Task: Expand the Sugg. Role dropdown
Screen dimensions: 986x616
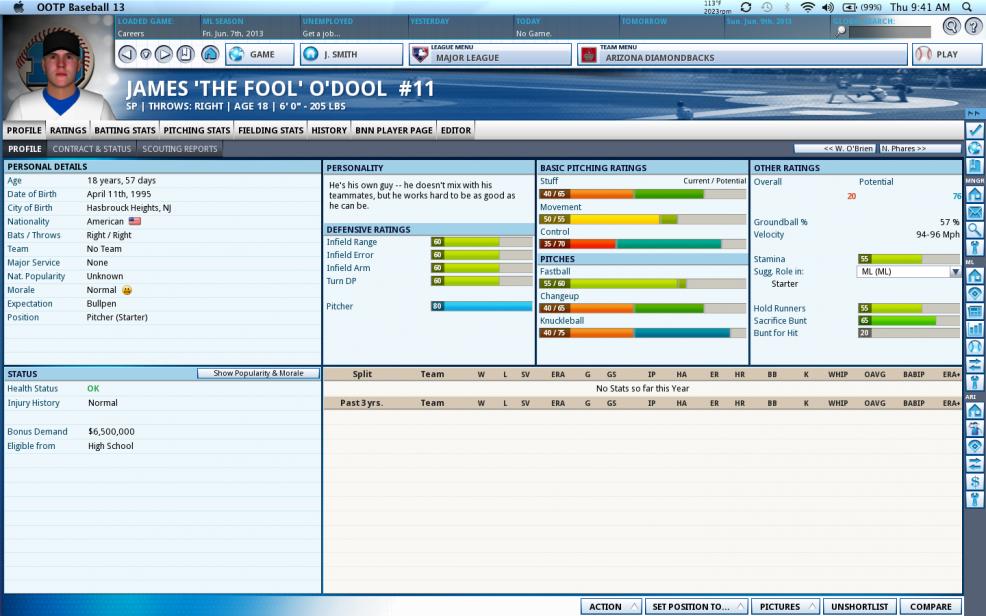Action: (955, 272)
